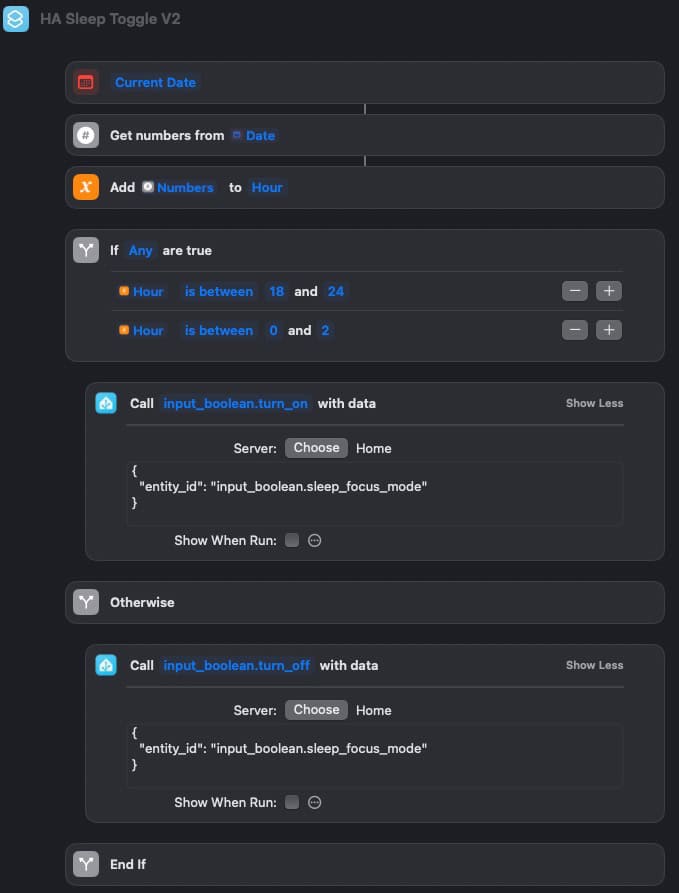Viewport: 679px width, 893px height.
Task: Edit the turn_on entity_id JSON field
Action: 375,493
